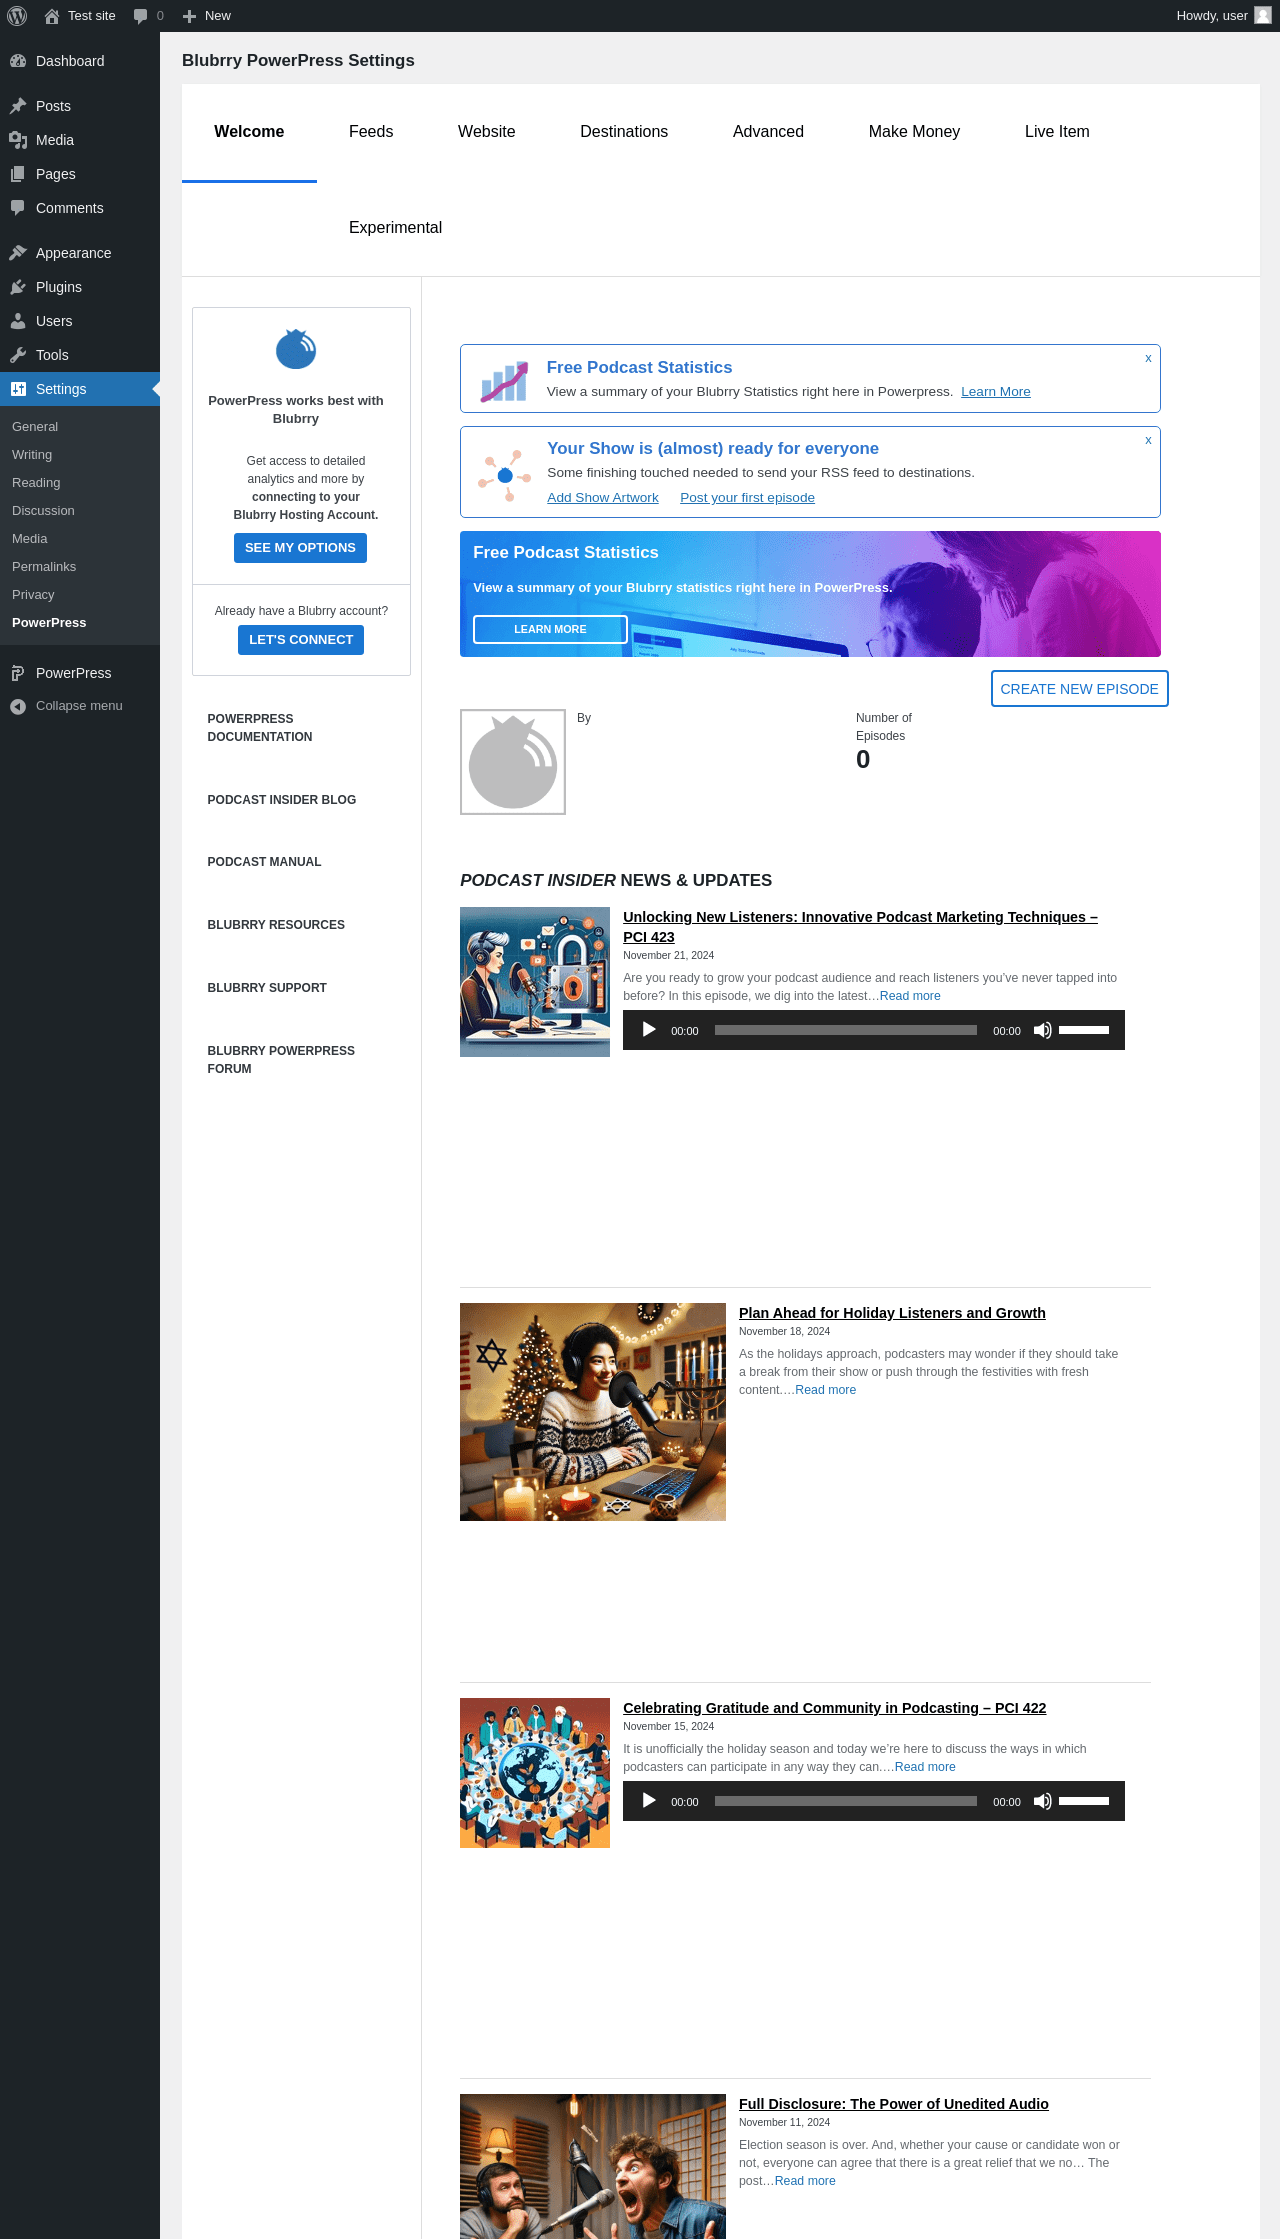Screen dimensions: 1280x2239
Task: Open Privacy settings submenu item
Action: pos(33,595)
